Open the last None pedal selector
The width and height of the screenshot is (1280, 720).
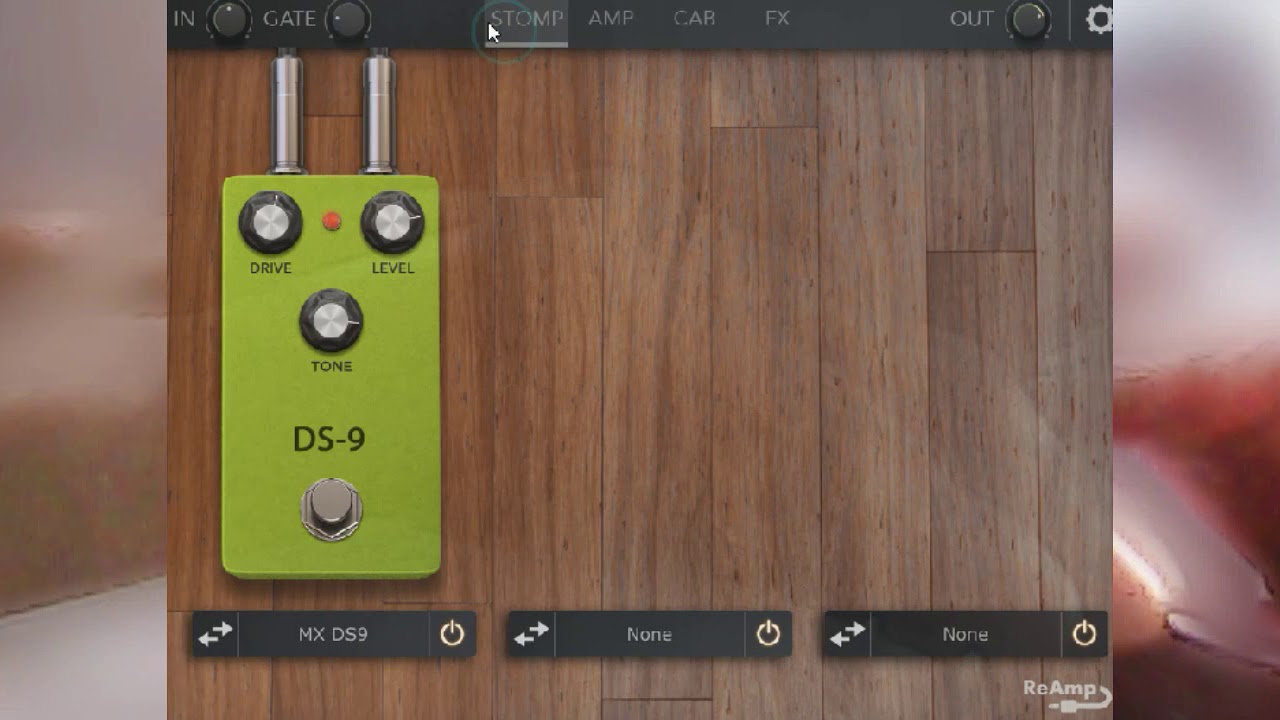point(965,634)
